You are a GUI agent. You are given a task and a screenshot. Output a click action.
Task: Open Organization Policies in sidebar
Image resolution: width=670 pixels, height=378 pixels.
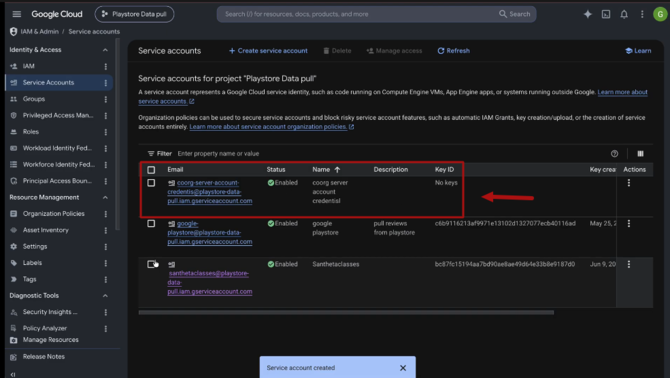pos(53,214)
